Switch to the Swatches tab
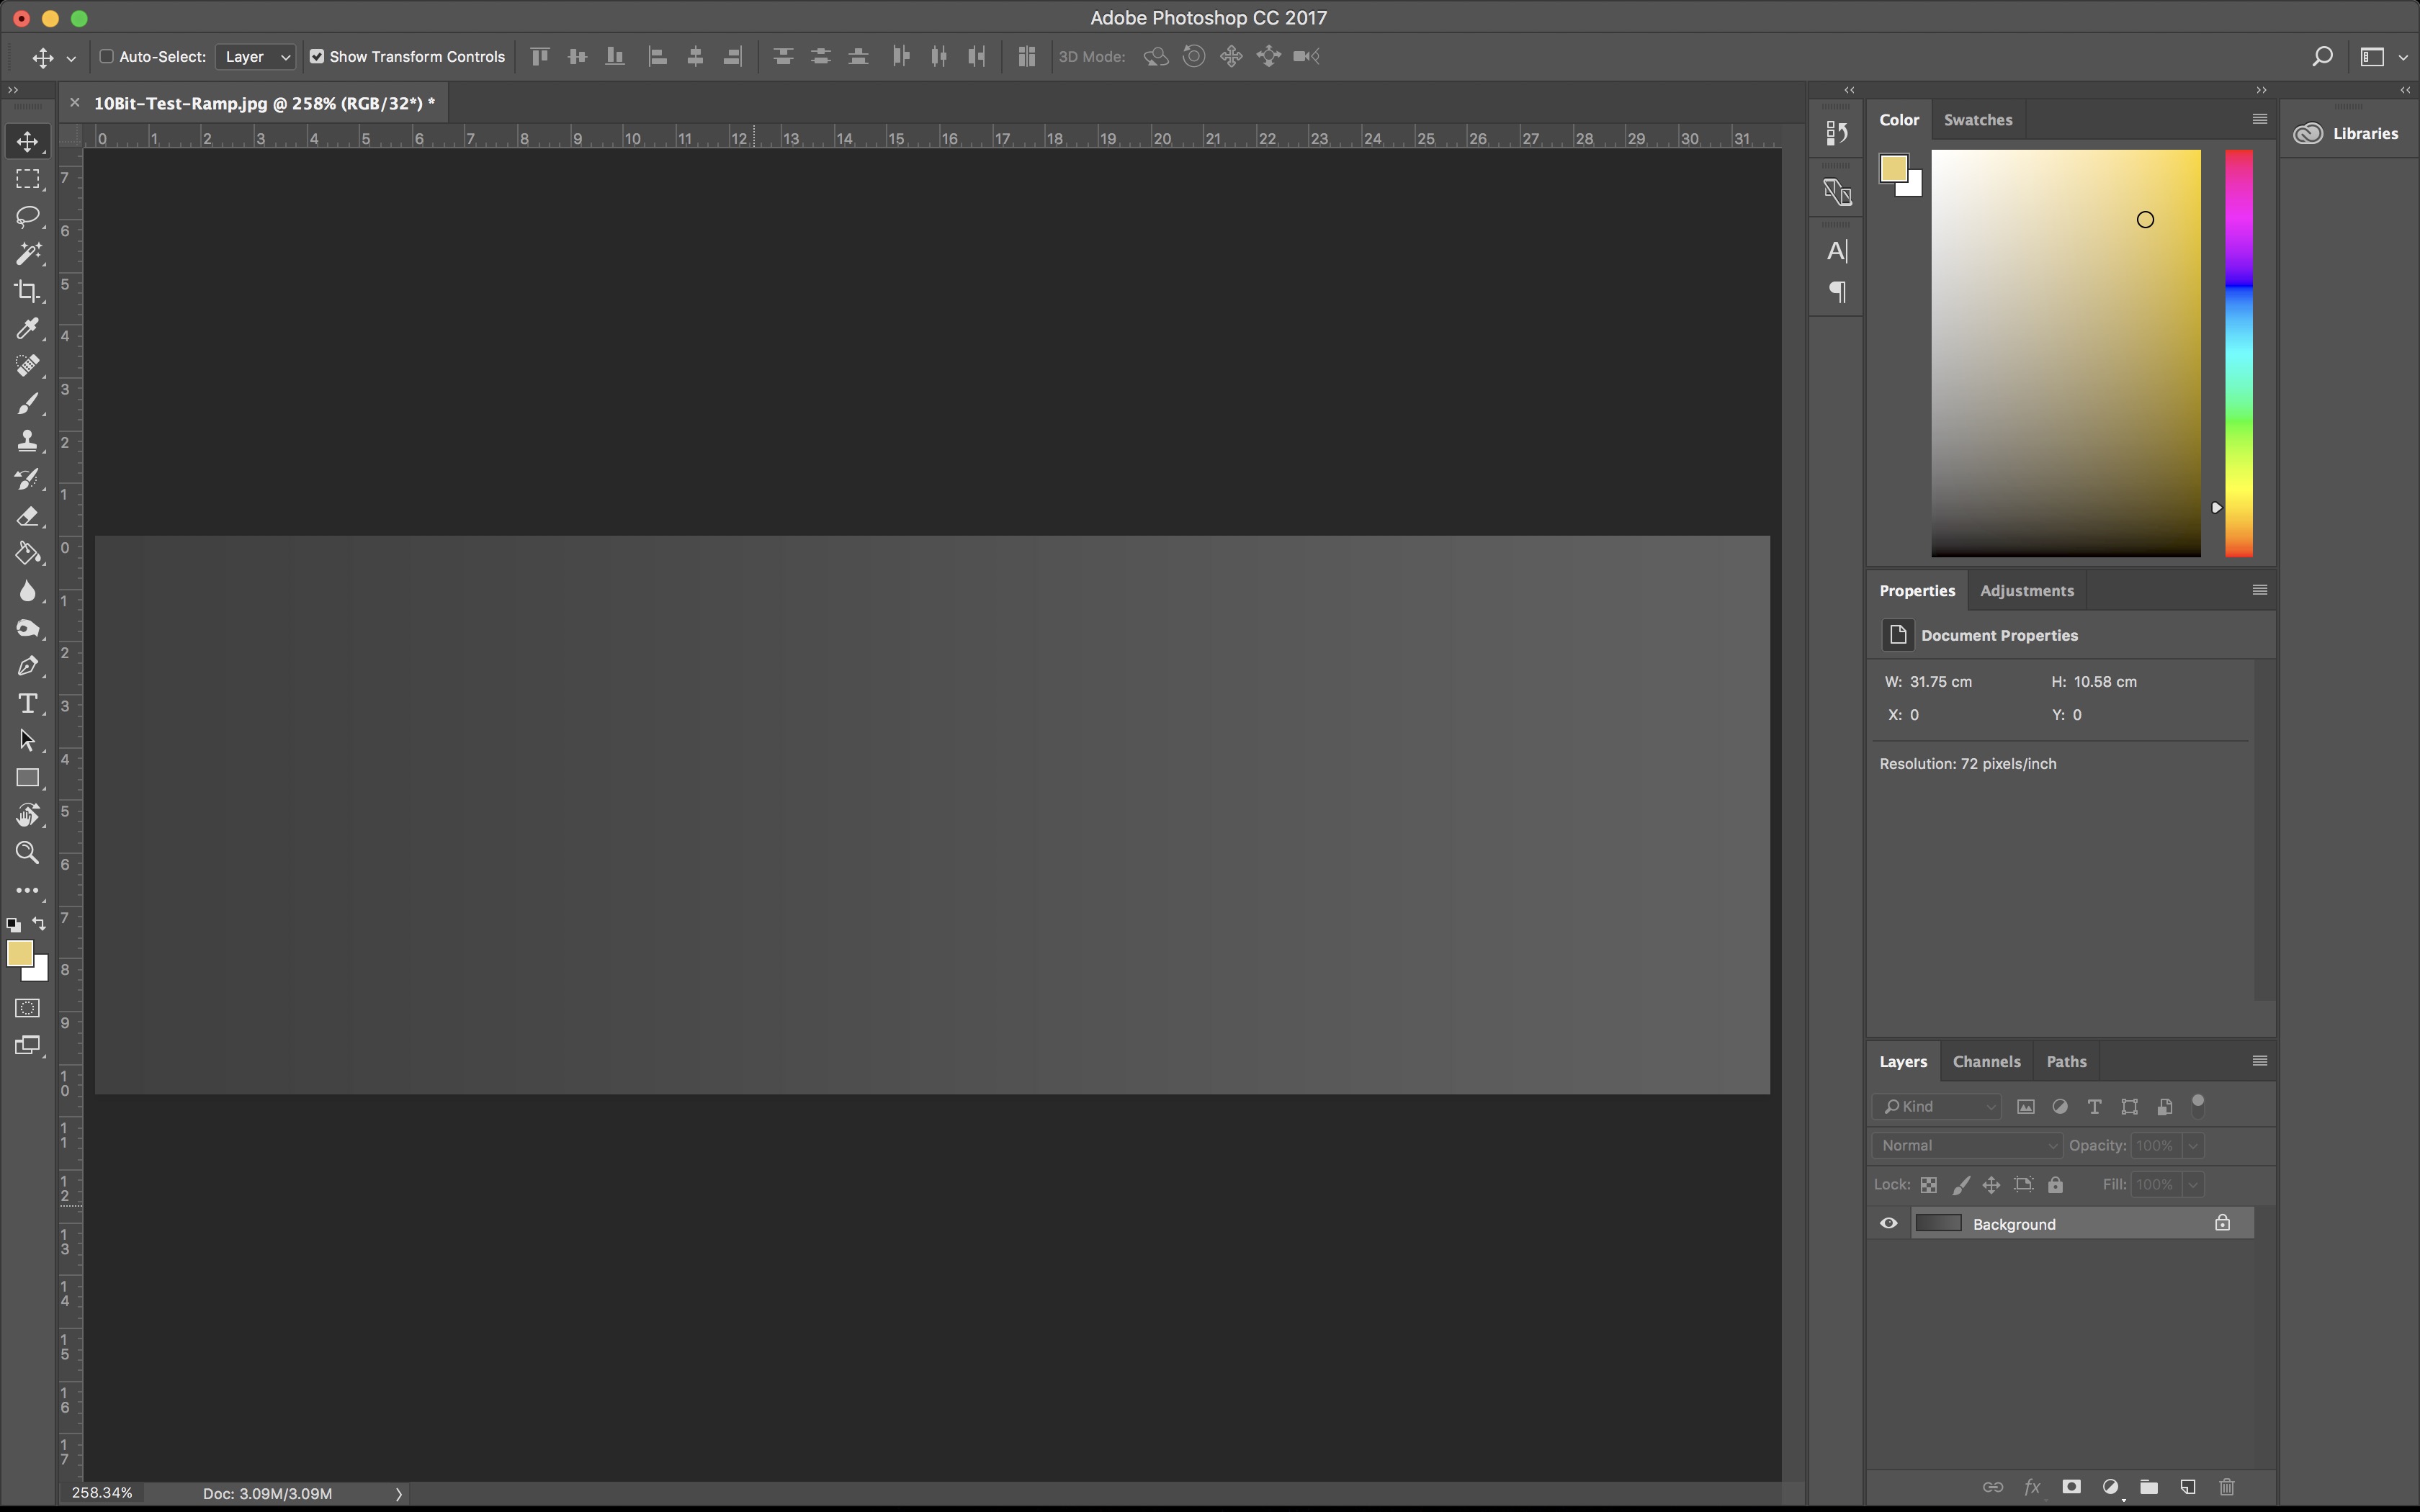 coord(1977,120)
